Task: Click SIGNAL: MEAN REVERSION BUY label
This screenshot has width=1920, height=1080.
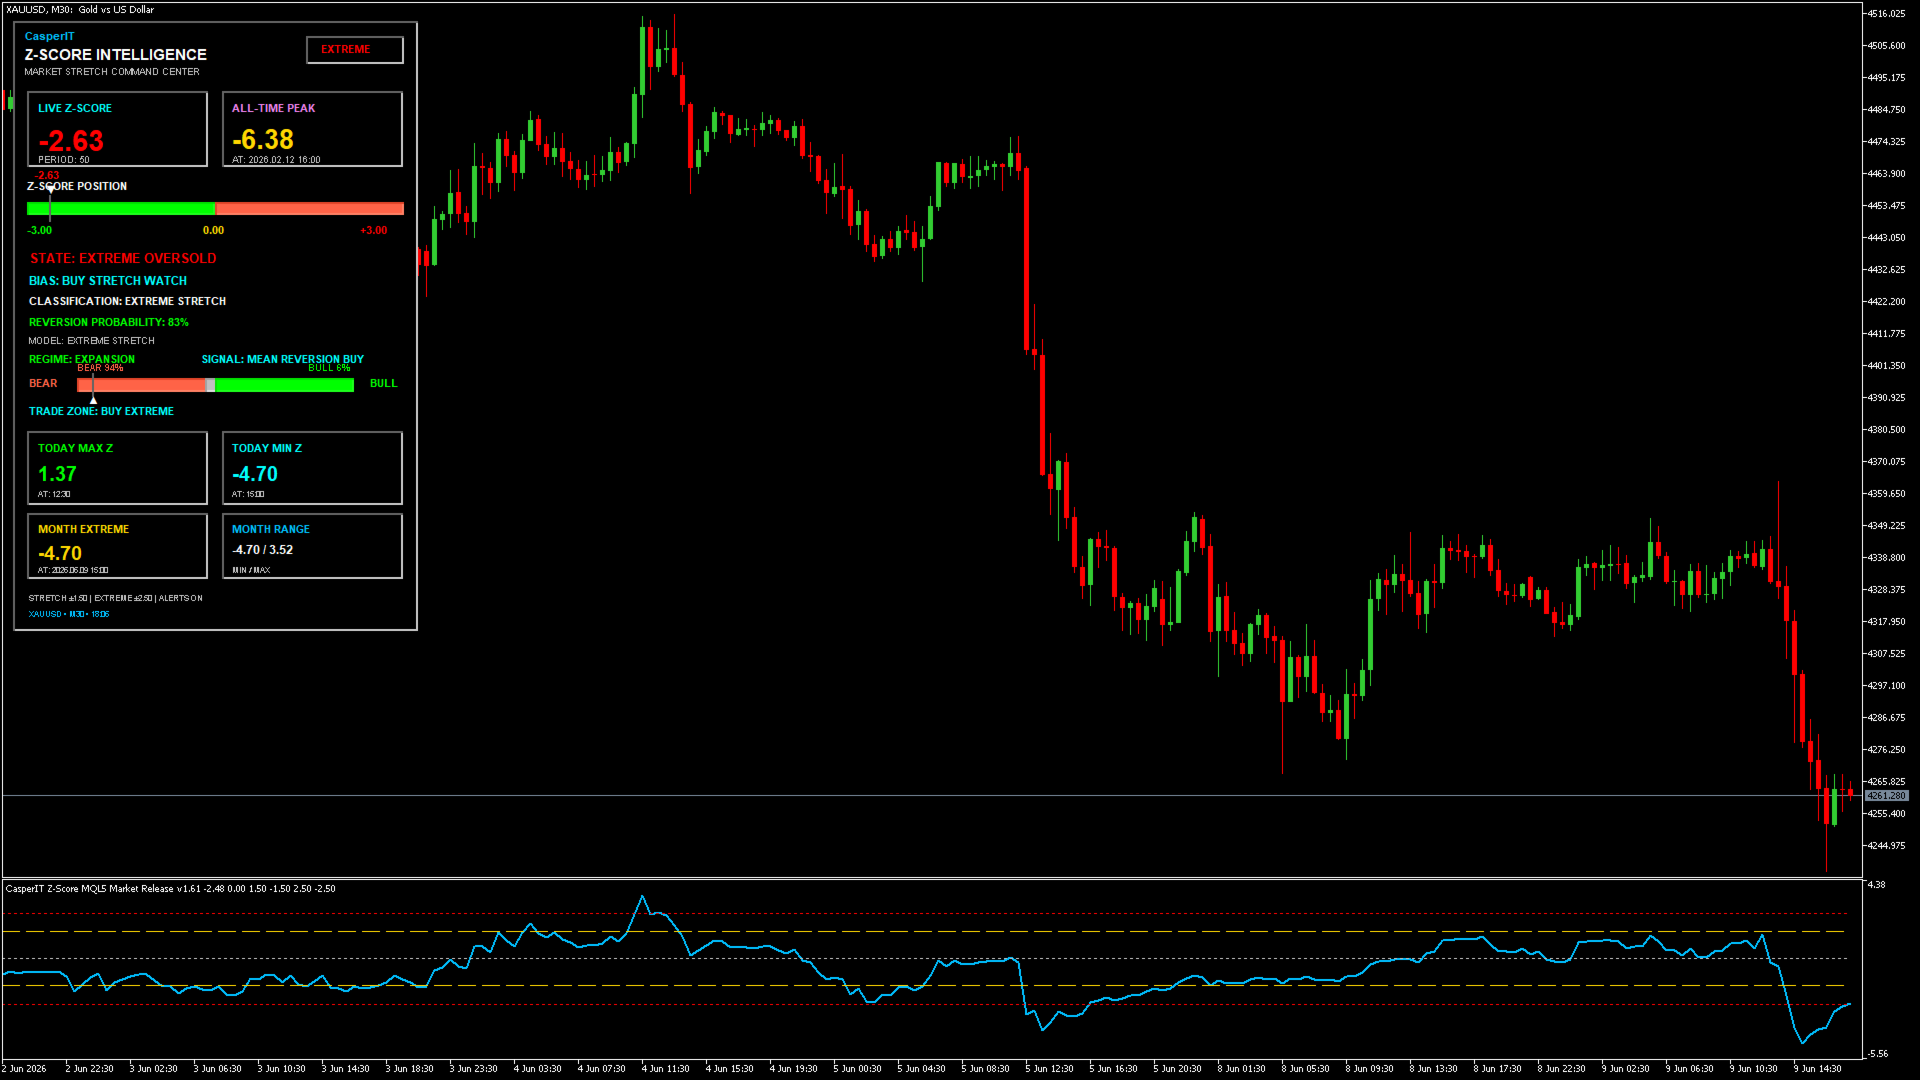Action: pyautogui.click(x=283, y=359)
